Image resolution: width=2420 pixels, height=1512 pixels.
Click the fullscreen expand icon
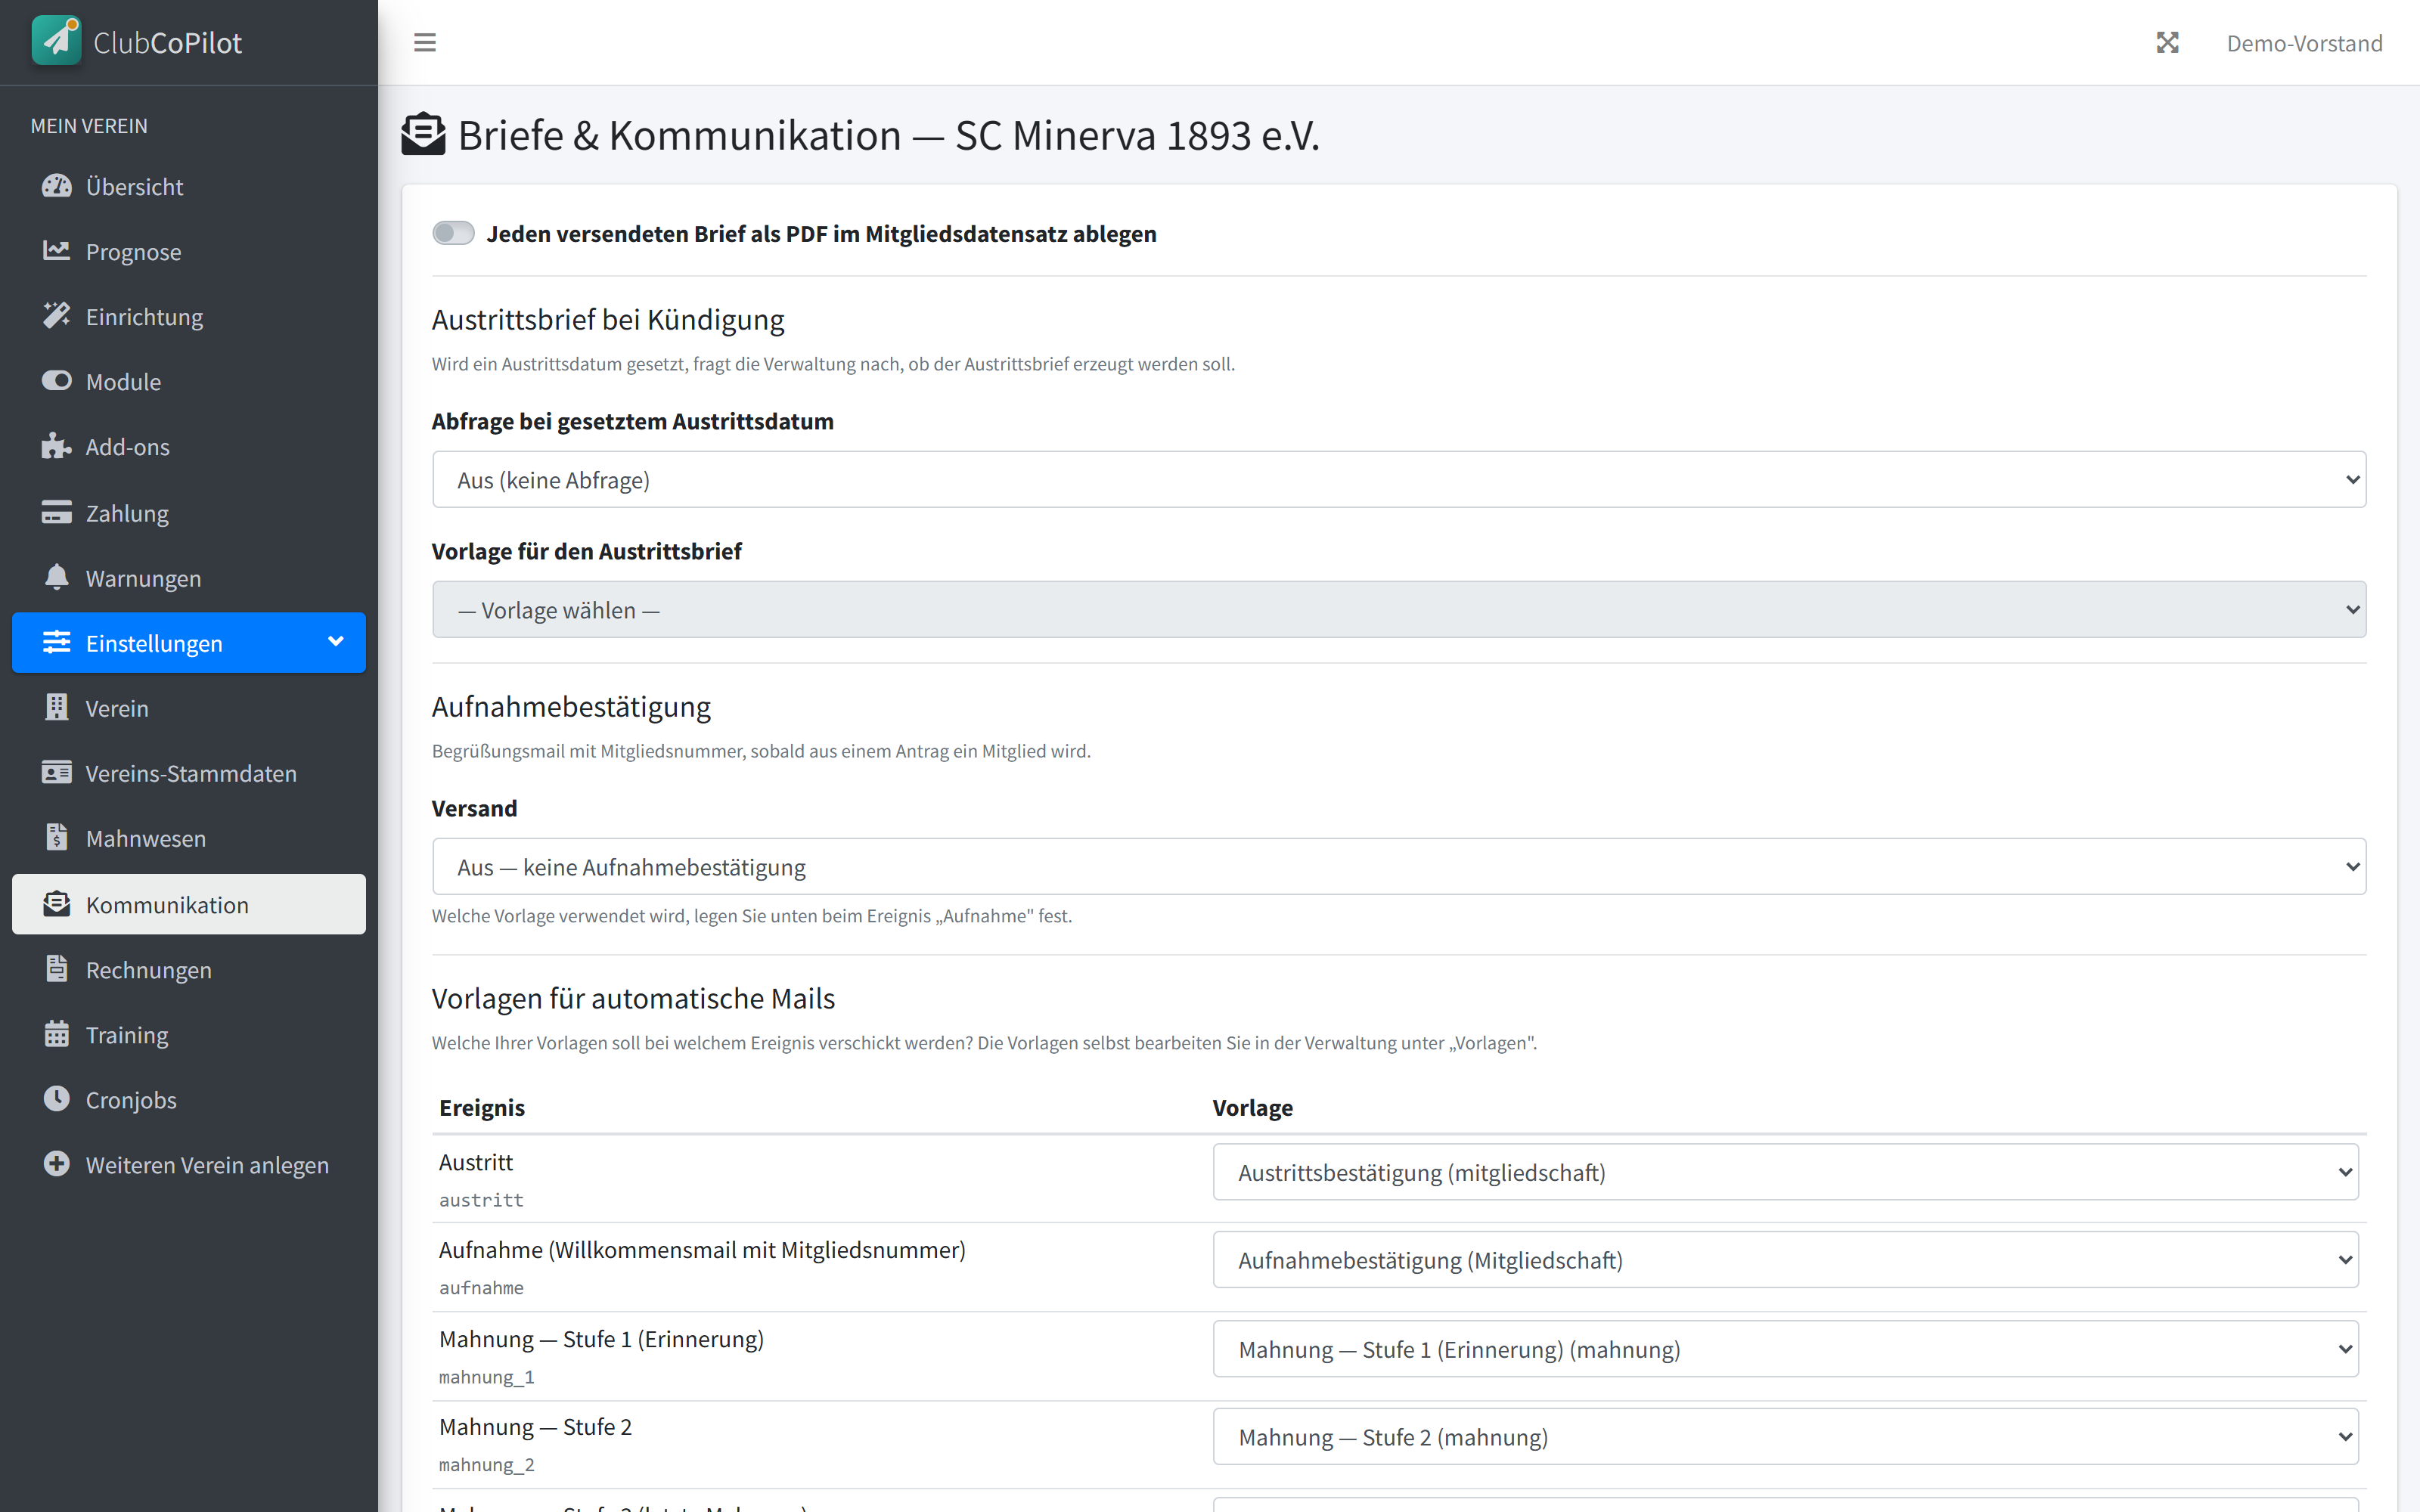(2167, 43)
